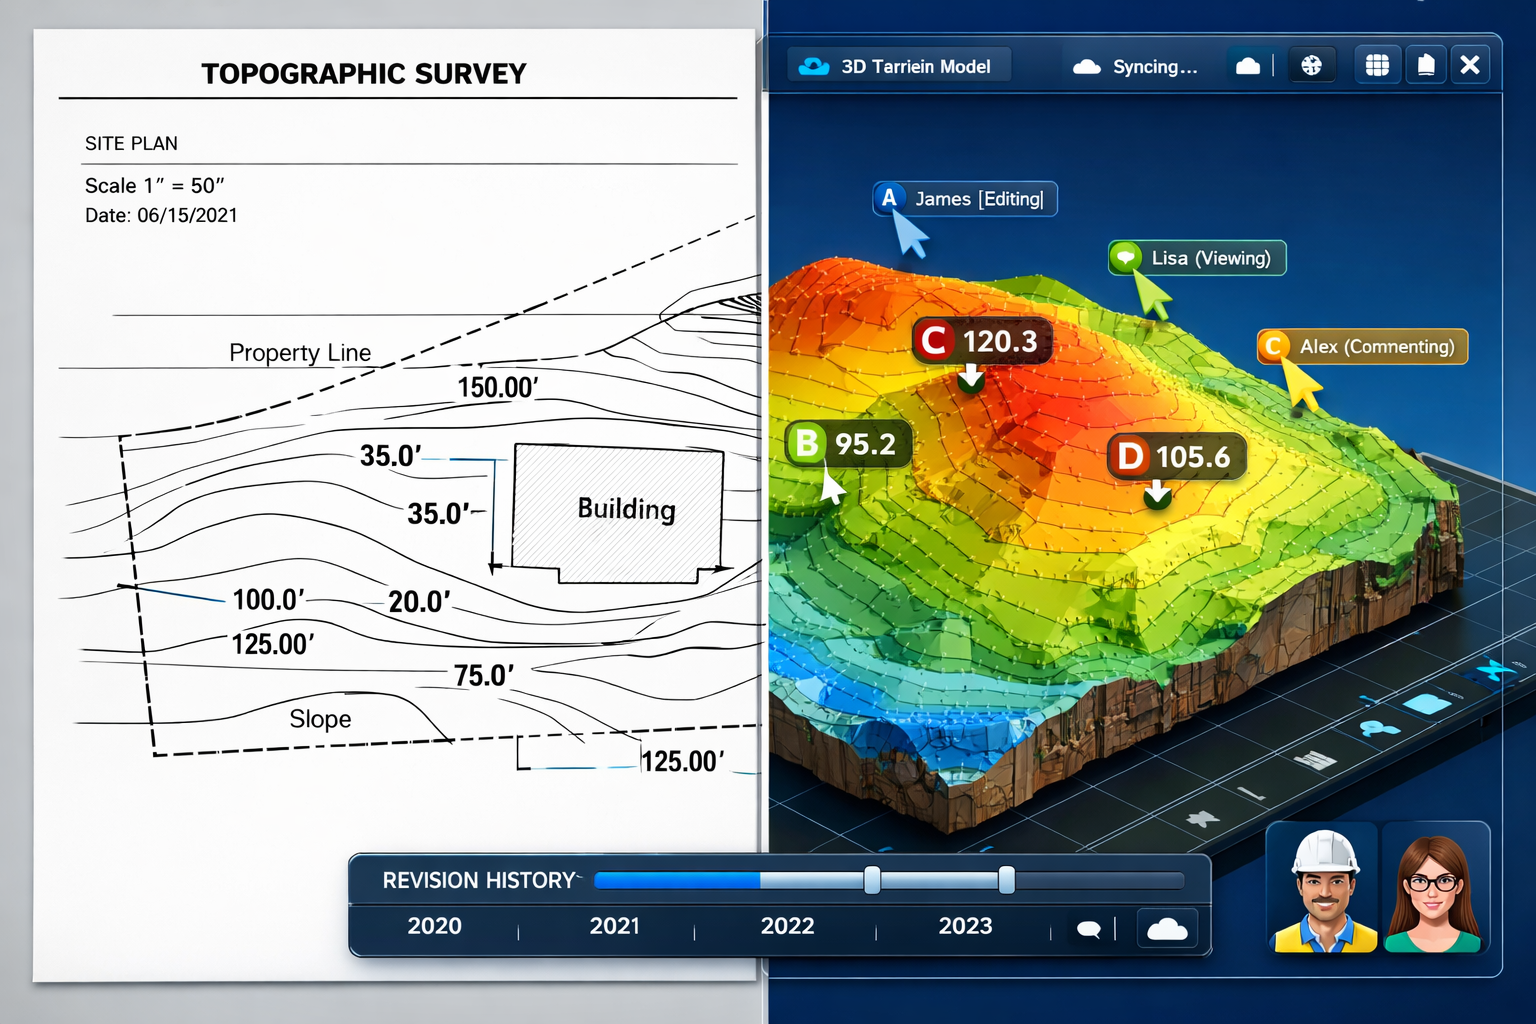This screenshot has height=1024, width=1536.
Task: Click marker D labeled 105.6
Action: [1176, 457]
